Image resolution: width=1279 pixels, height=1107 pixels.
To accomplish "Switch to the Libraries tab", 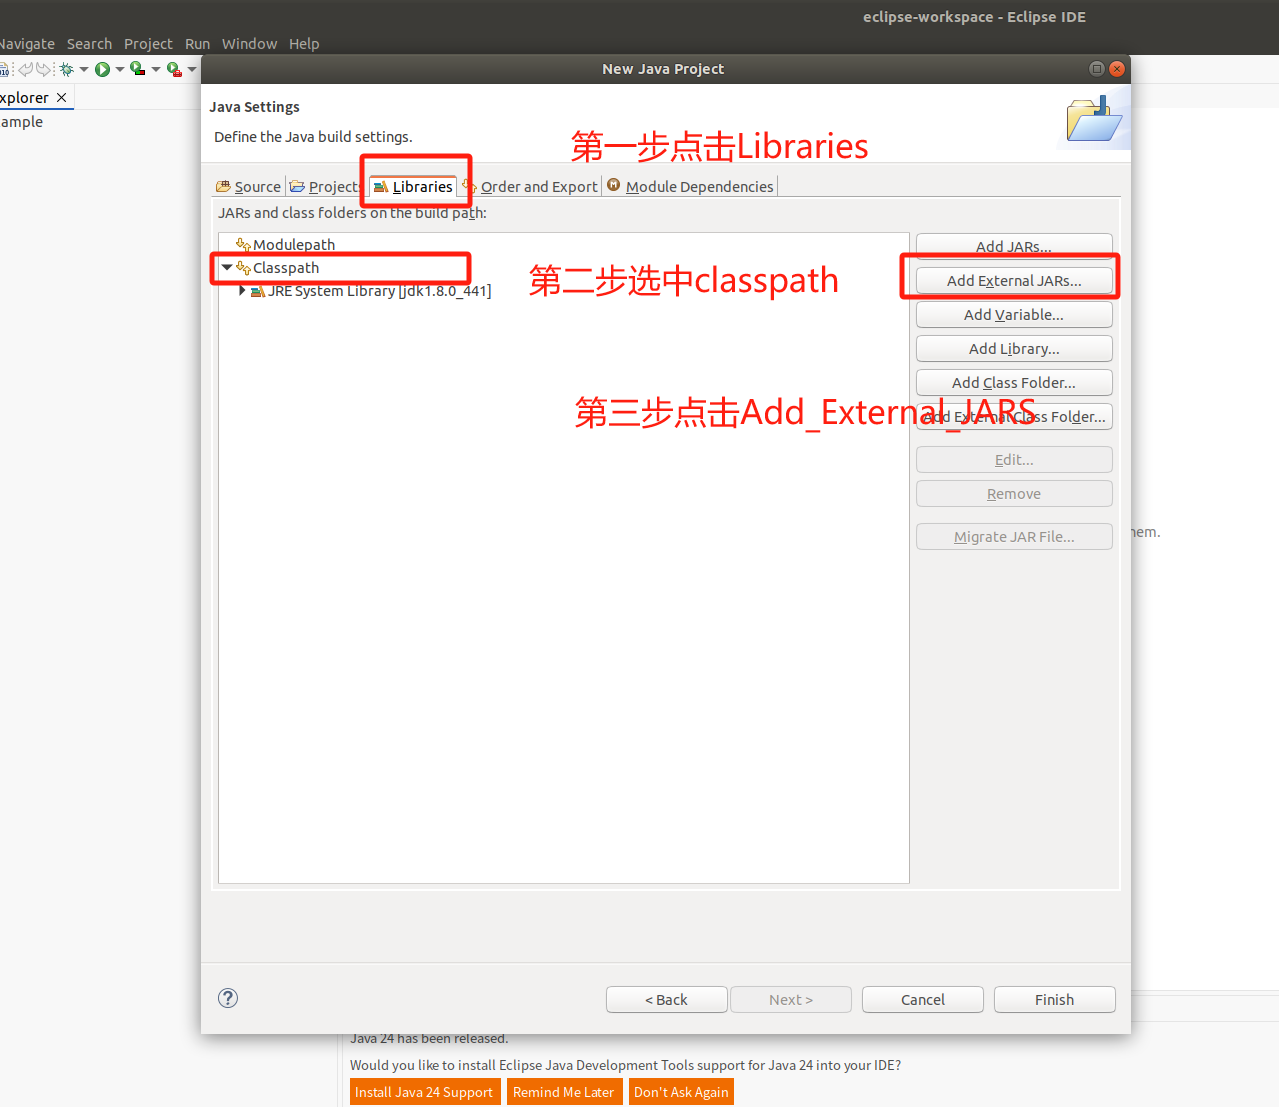I will (x=413, y=186).
